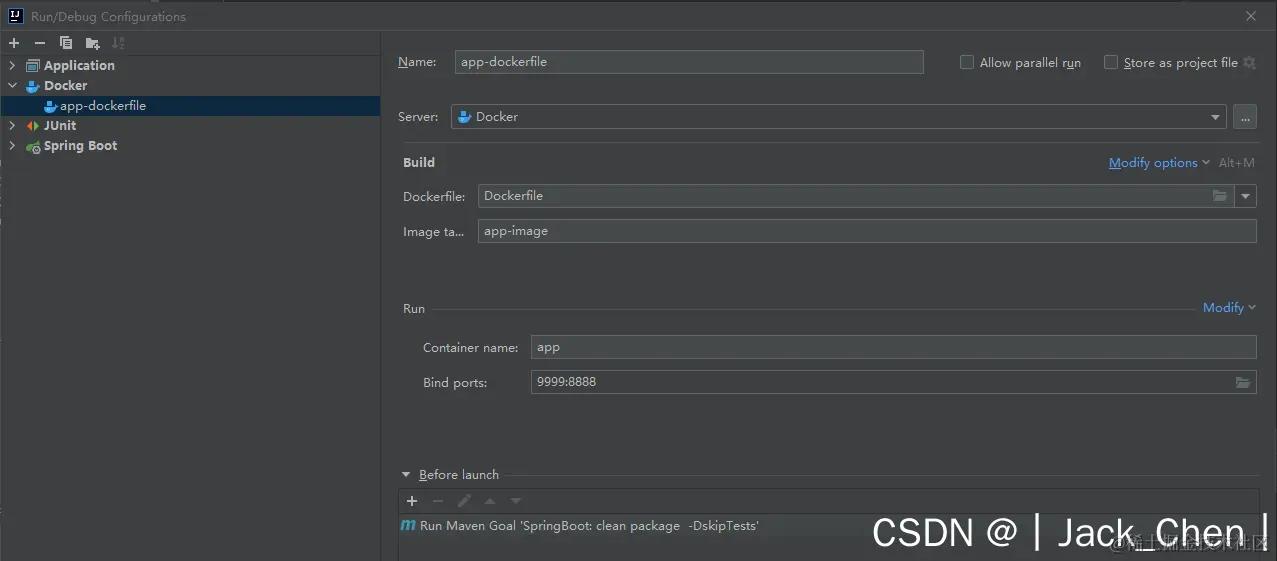The image size is (1277, 561).
Task: Click the IntelliJ IDEA logo icon
Action: [x=16, y=16]
